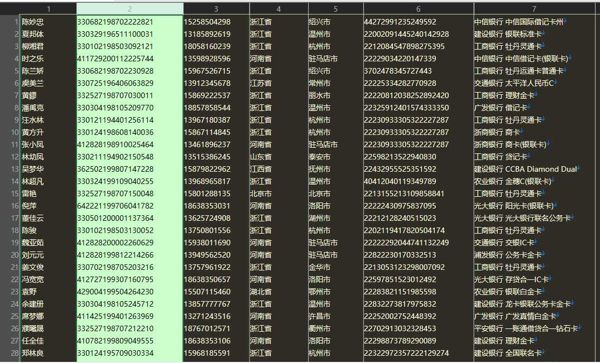600x363 pixels.
Task: Click column header 3
Action: pos(216,9)
